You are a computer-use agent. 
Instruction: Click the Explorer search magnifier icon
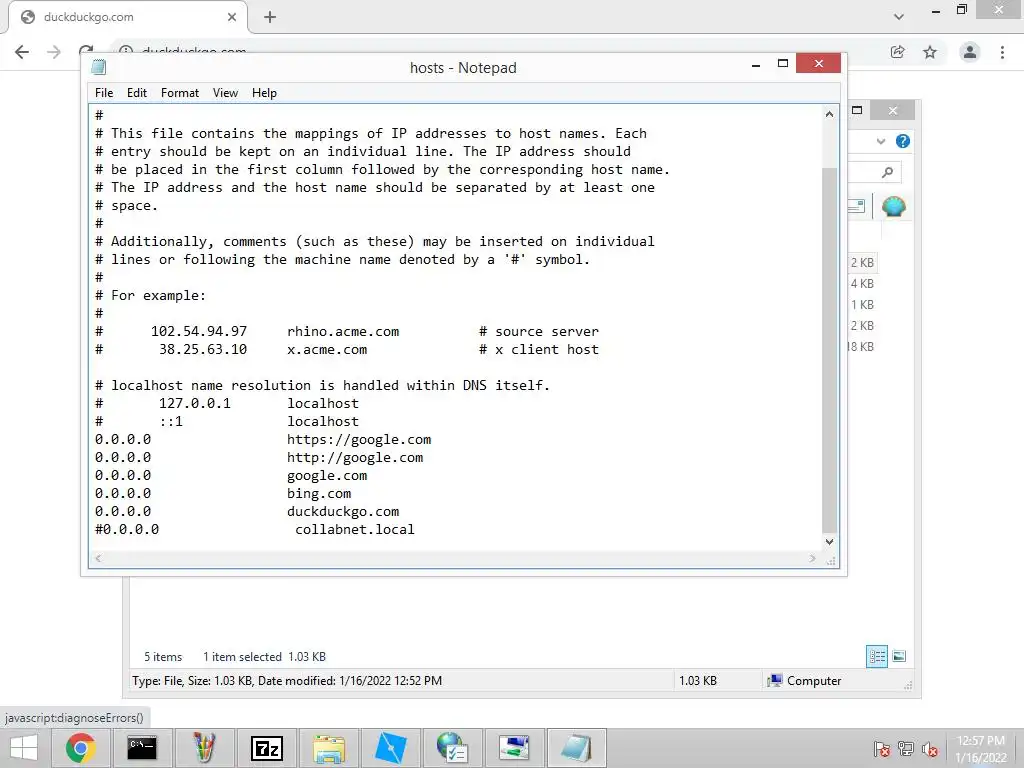pyautogui.click(x=887, y=172)
